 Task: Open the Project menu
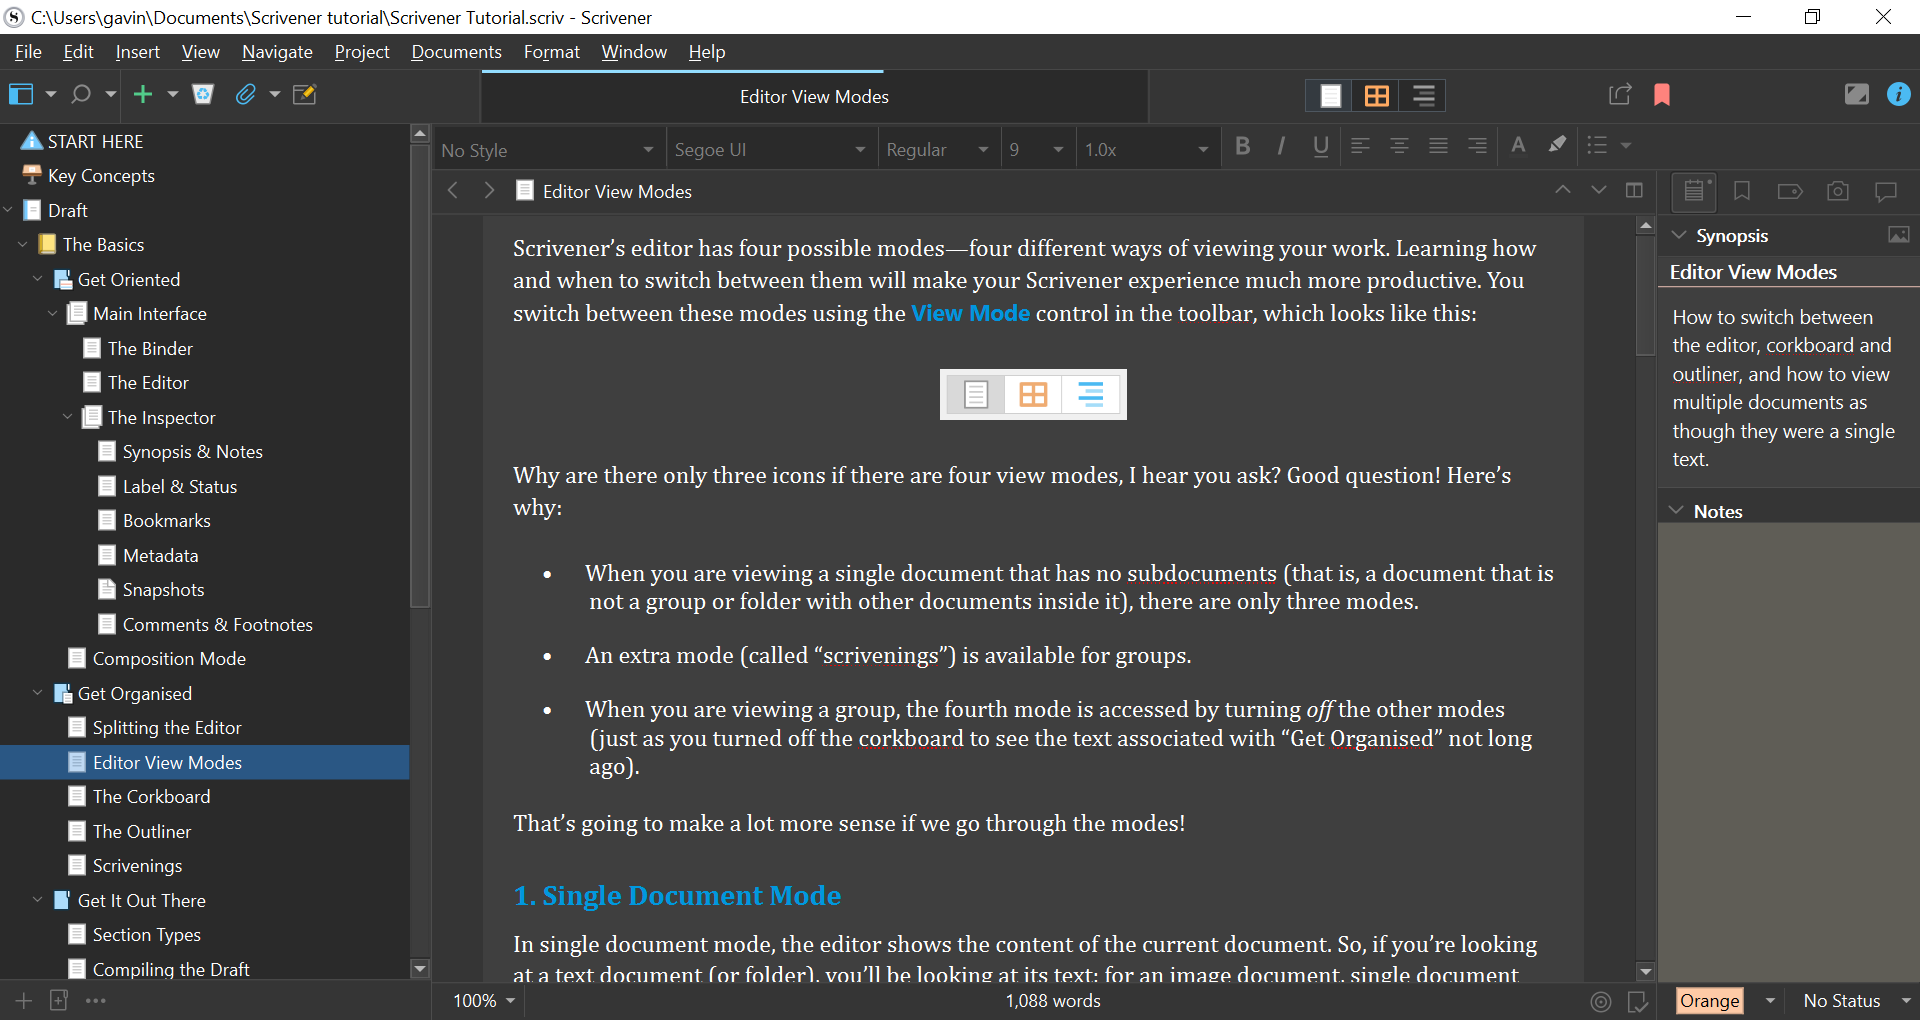362,52
